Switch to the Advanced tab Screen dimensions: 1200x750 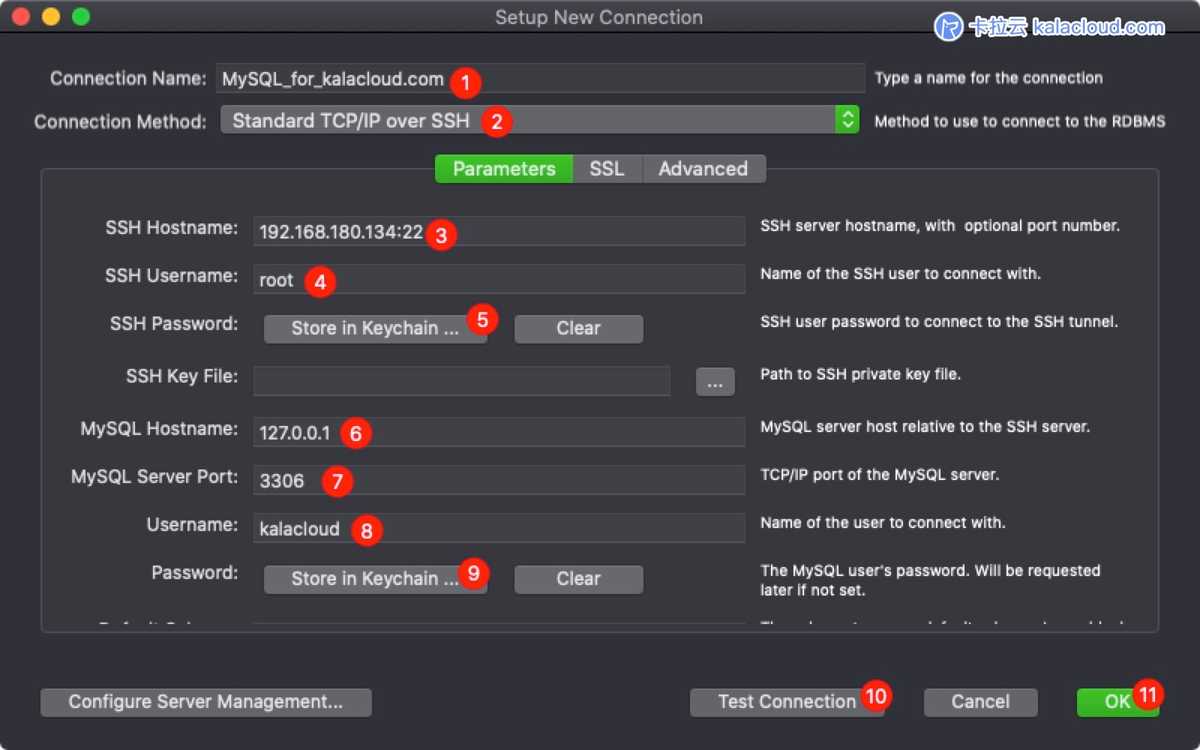[704, 169]
